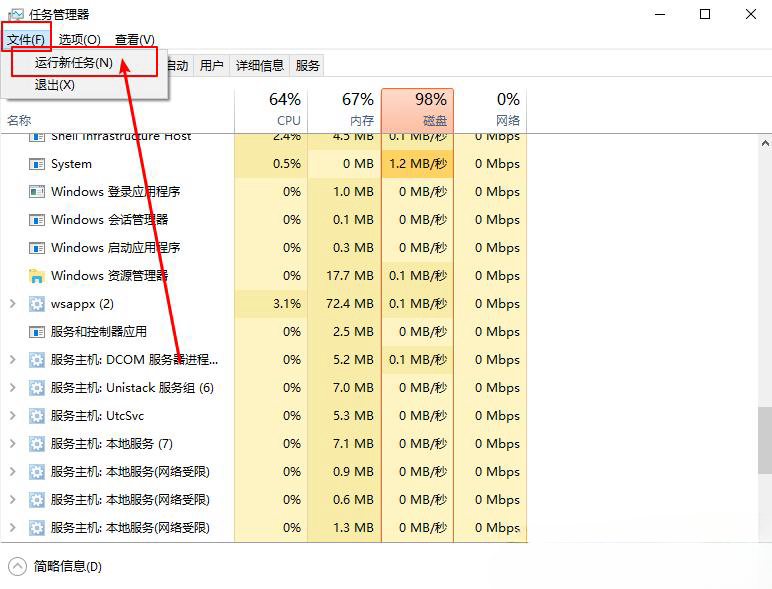Click the 5.3 MB UtcSvc memory value
The width and height of the screenshot is (772, 589).
tap(353, 416)
